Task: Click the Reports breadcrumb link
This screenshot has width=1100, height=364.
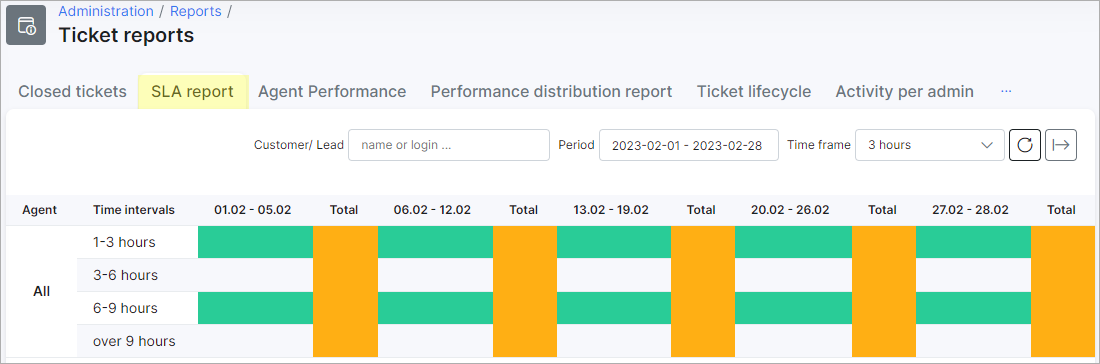Action: [196, 11]
